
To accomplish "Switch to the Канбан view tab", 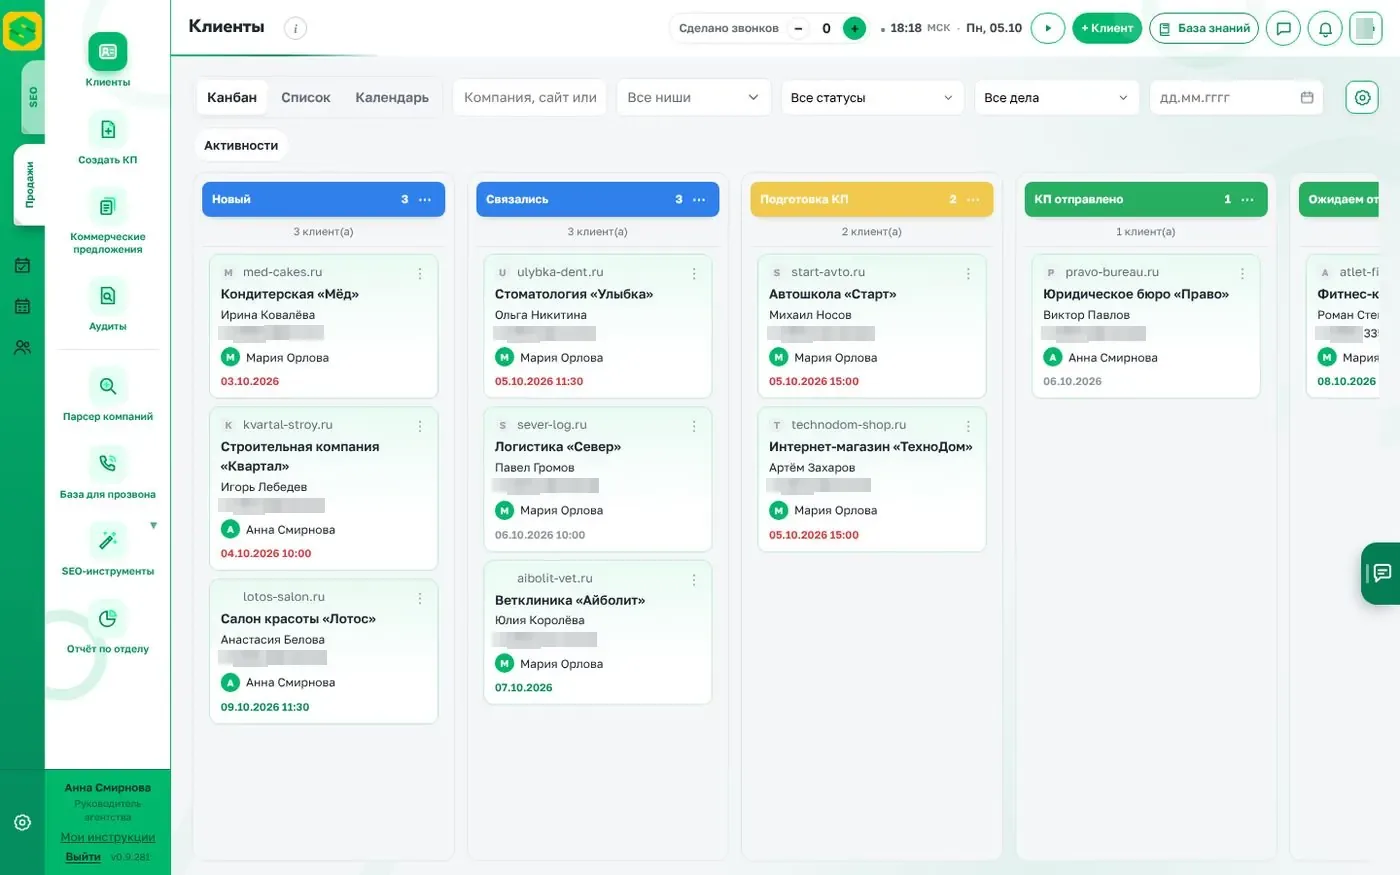I will 232,97.
